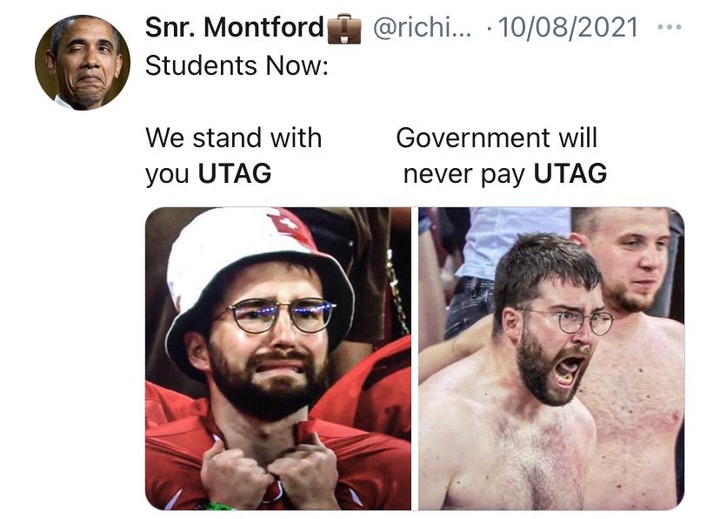
Task: Click bold UTAG after 'you'
Action: (235, 174)
